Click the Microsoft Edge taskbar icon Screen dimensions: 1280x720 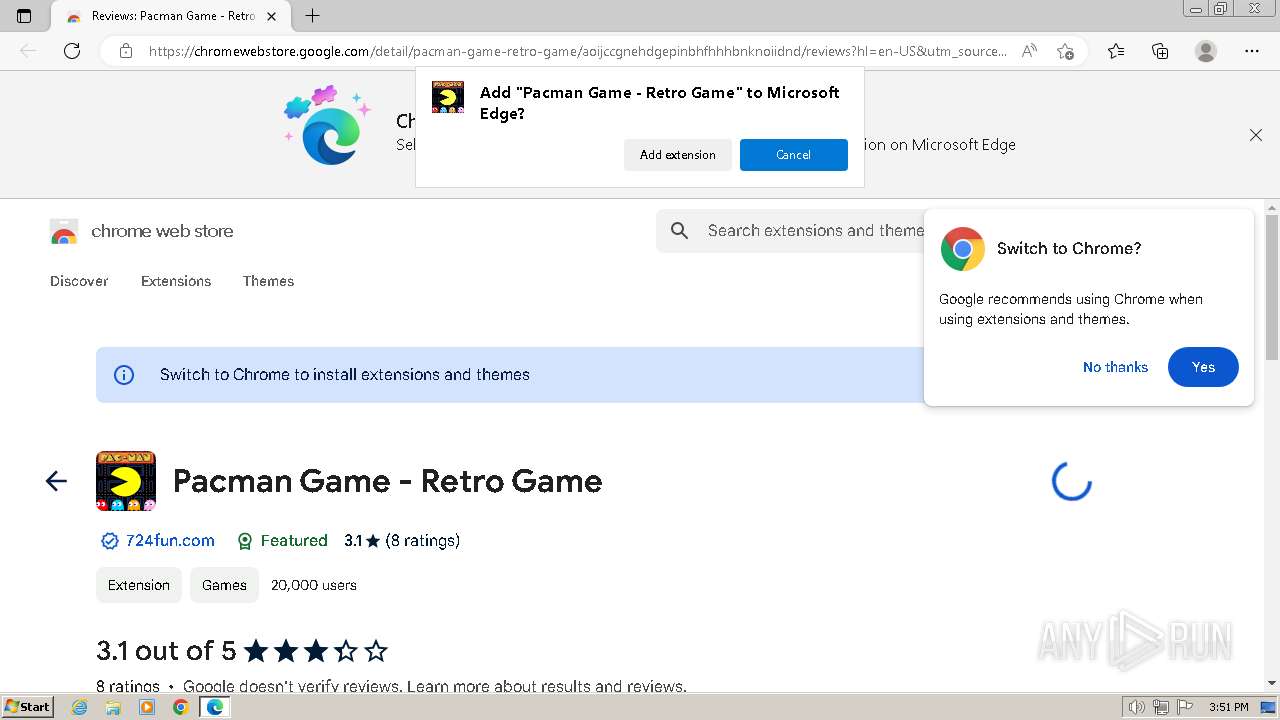click(214, 707)
